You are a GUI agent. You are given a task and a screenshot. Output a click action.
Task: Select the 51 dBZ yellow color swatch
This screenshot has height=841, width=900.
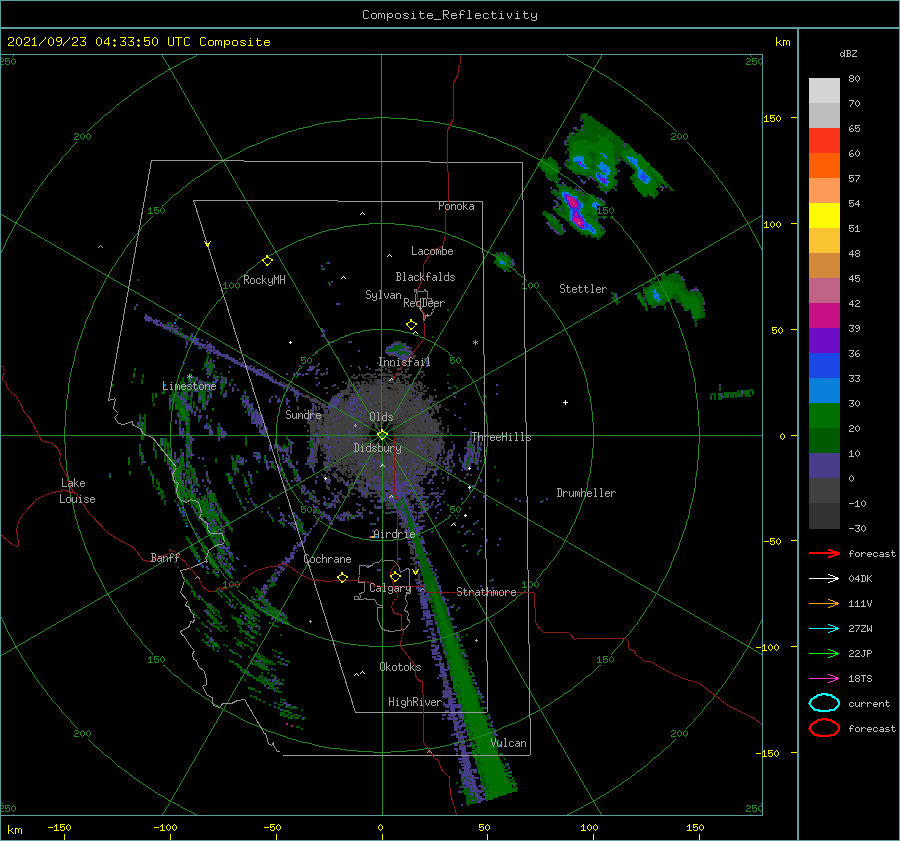coord(824,216)
